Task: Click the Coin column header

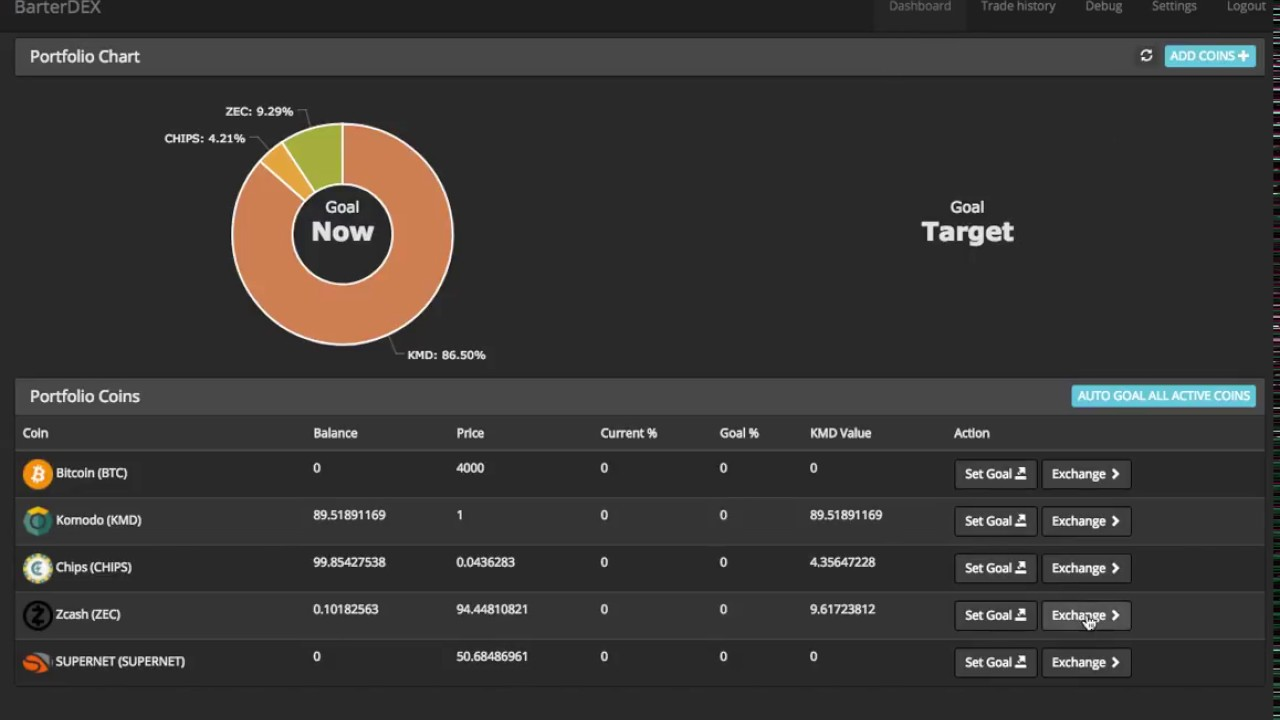Action: click(x=35, y=433)
